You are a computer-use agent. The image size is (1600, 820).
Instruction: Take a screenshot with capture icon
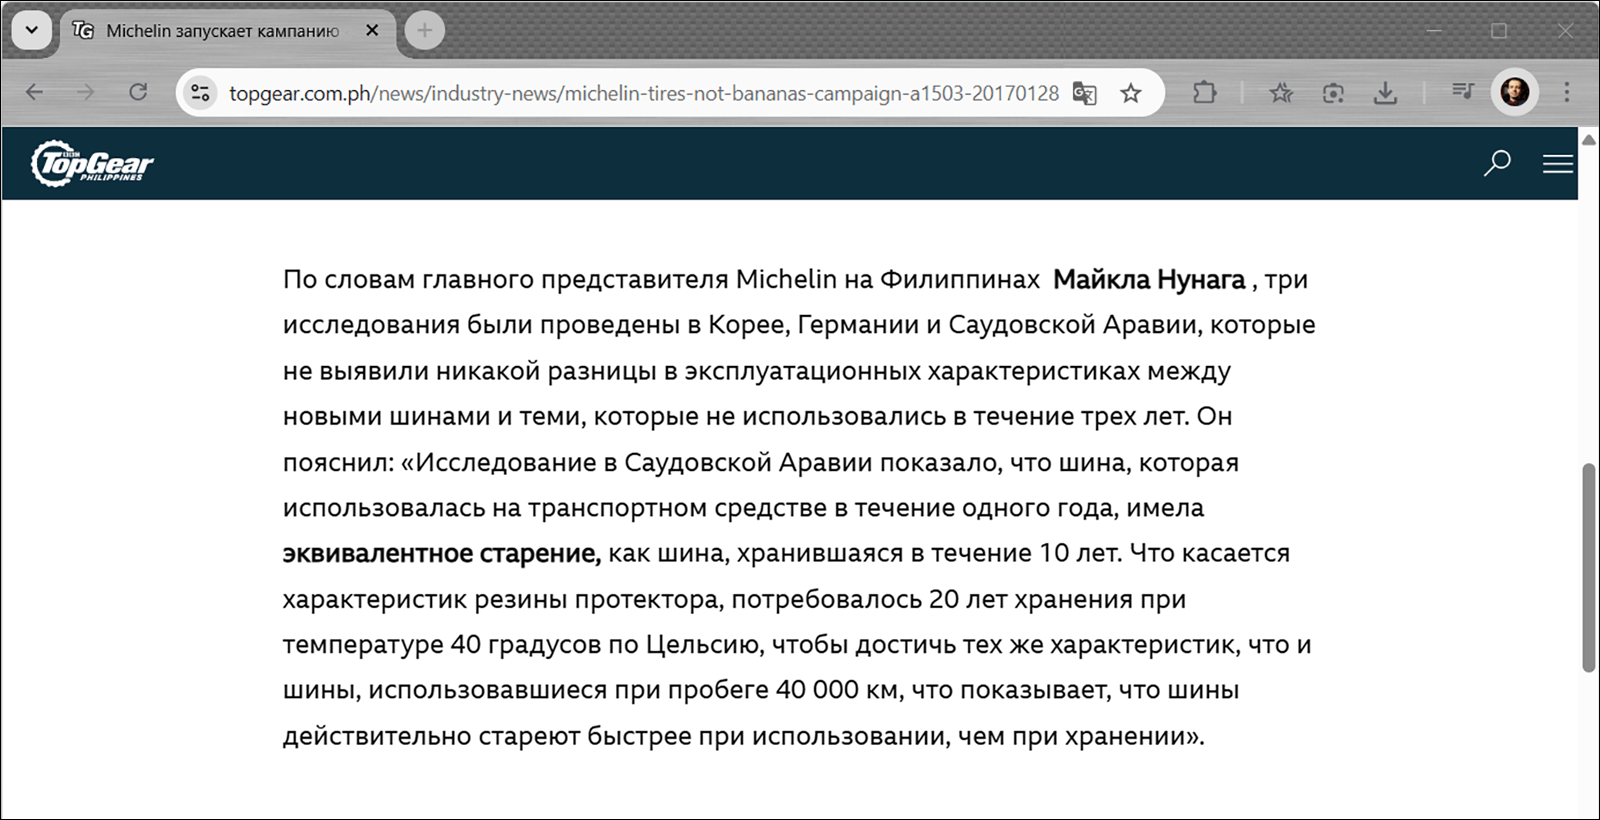(x=1333, y=93)
